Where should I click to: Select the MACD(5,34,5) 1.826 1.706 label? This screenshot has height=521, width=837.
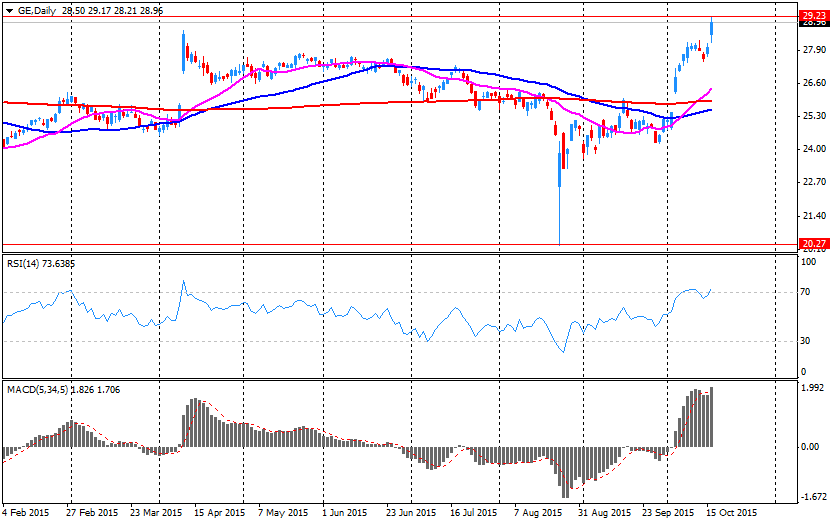pos(64,390)
